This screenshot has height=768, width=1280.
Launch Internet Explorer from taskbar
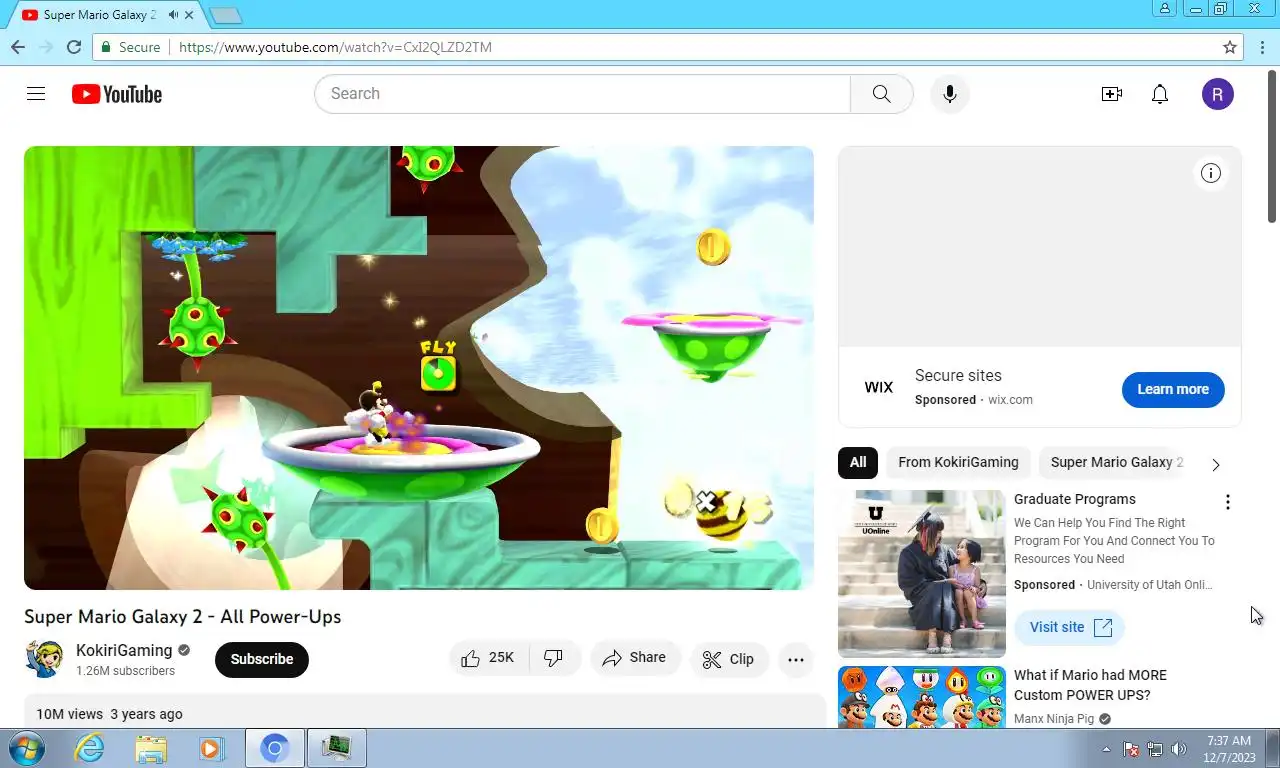[x=89, y=748]
